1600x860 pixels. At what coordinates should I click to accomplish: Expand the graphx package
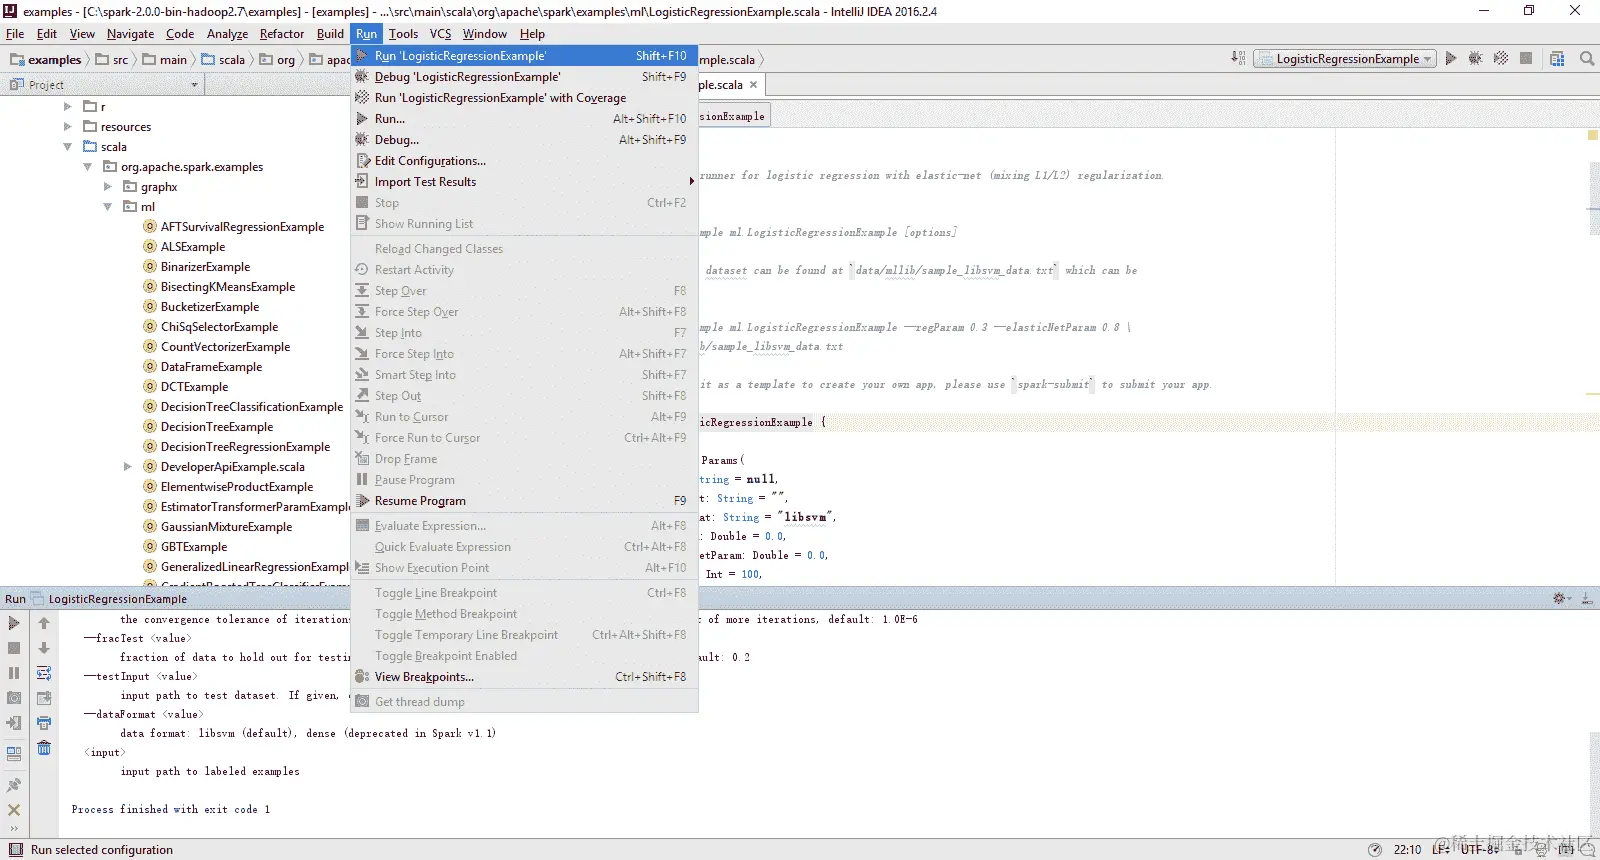(108, 186)
